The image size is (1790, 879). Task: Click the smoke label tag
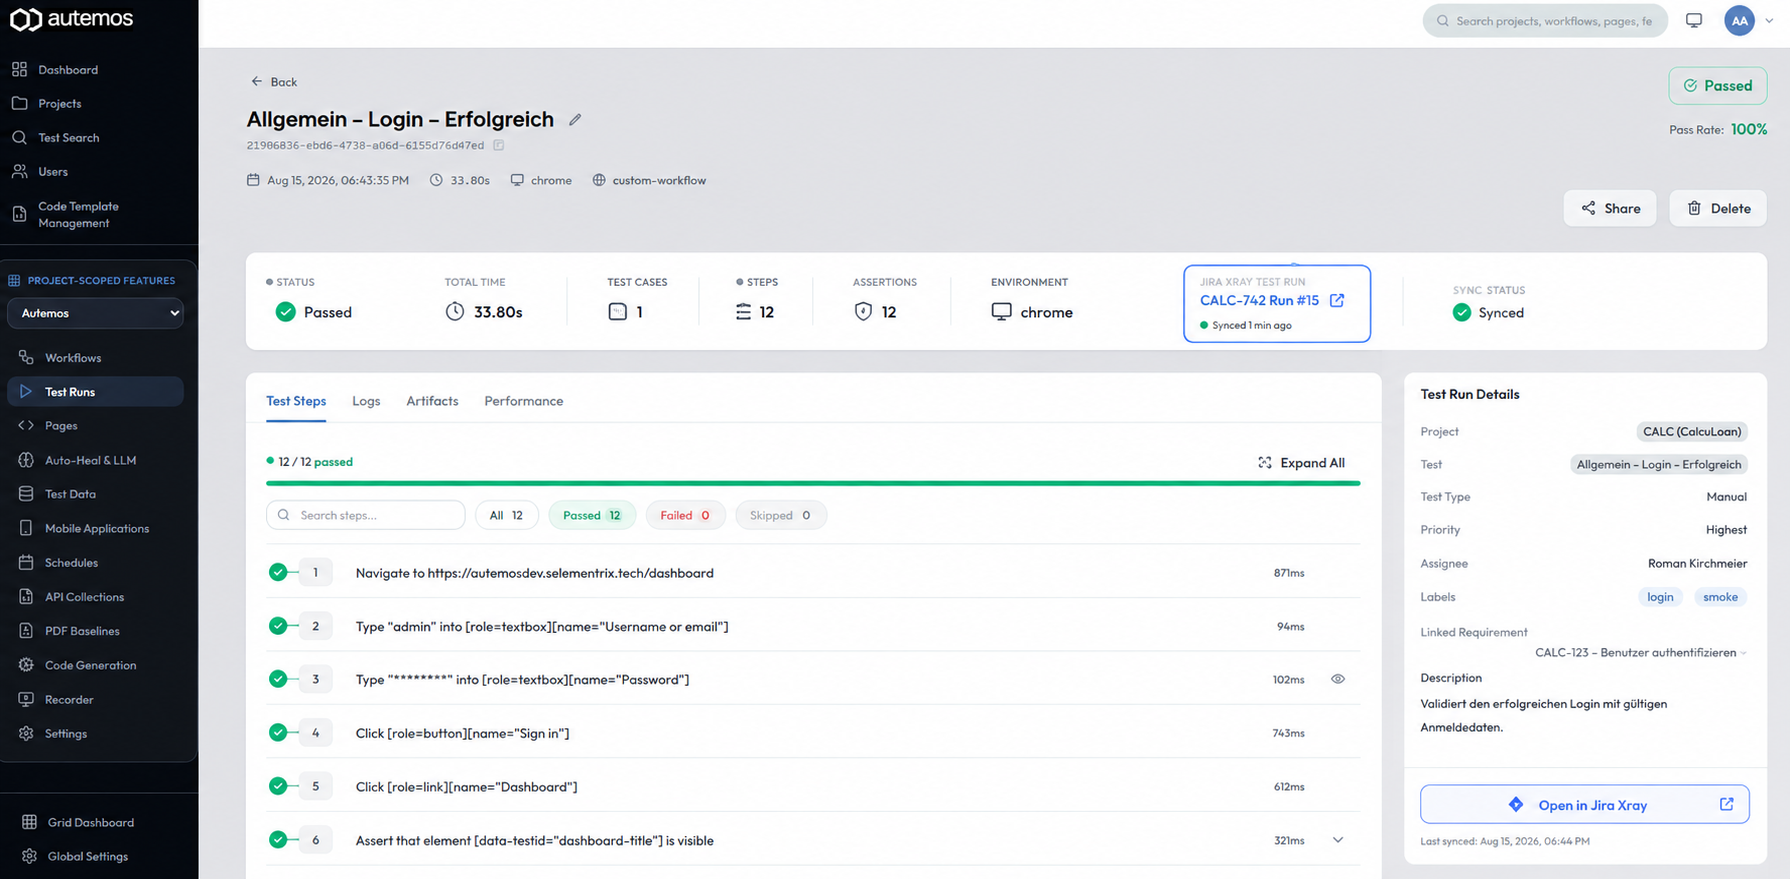tap(1720, 597)
